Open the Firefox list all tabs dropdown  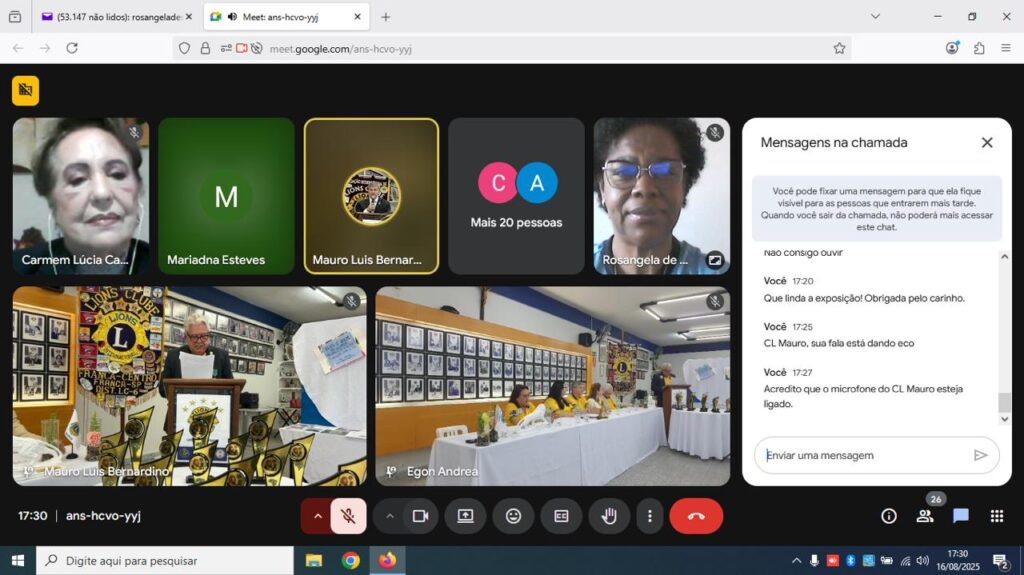click(x=875, y=17)
